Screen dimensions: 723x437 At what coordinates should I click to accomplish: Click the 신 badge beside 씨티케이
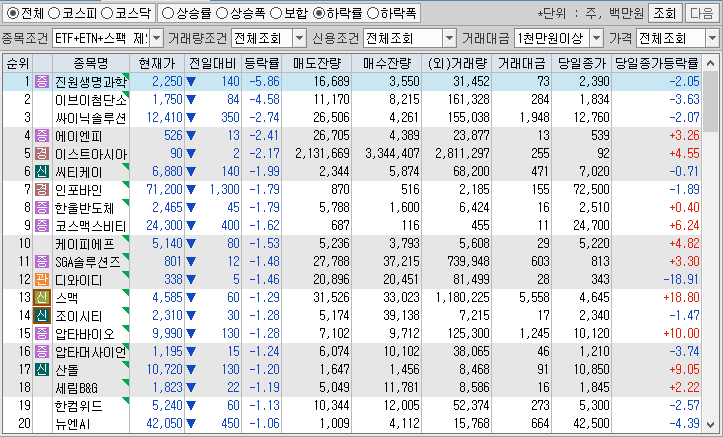(x=42, y=171)
